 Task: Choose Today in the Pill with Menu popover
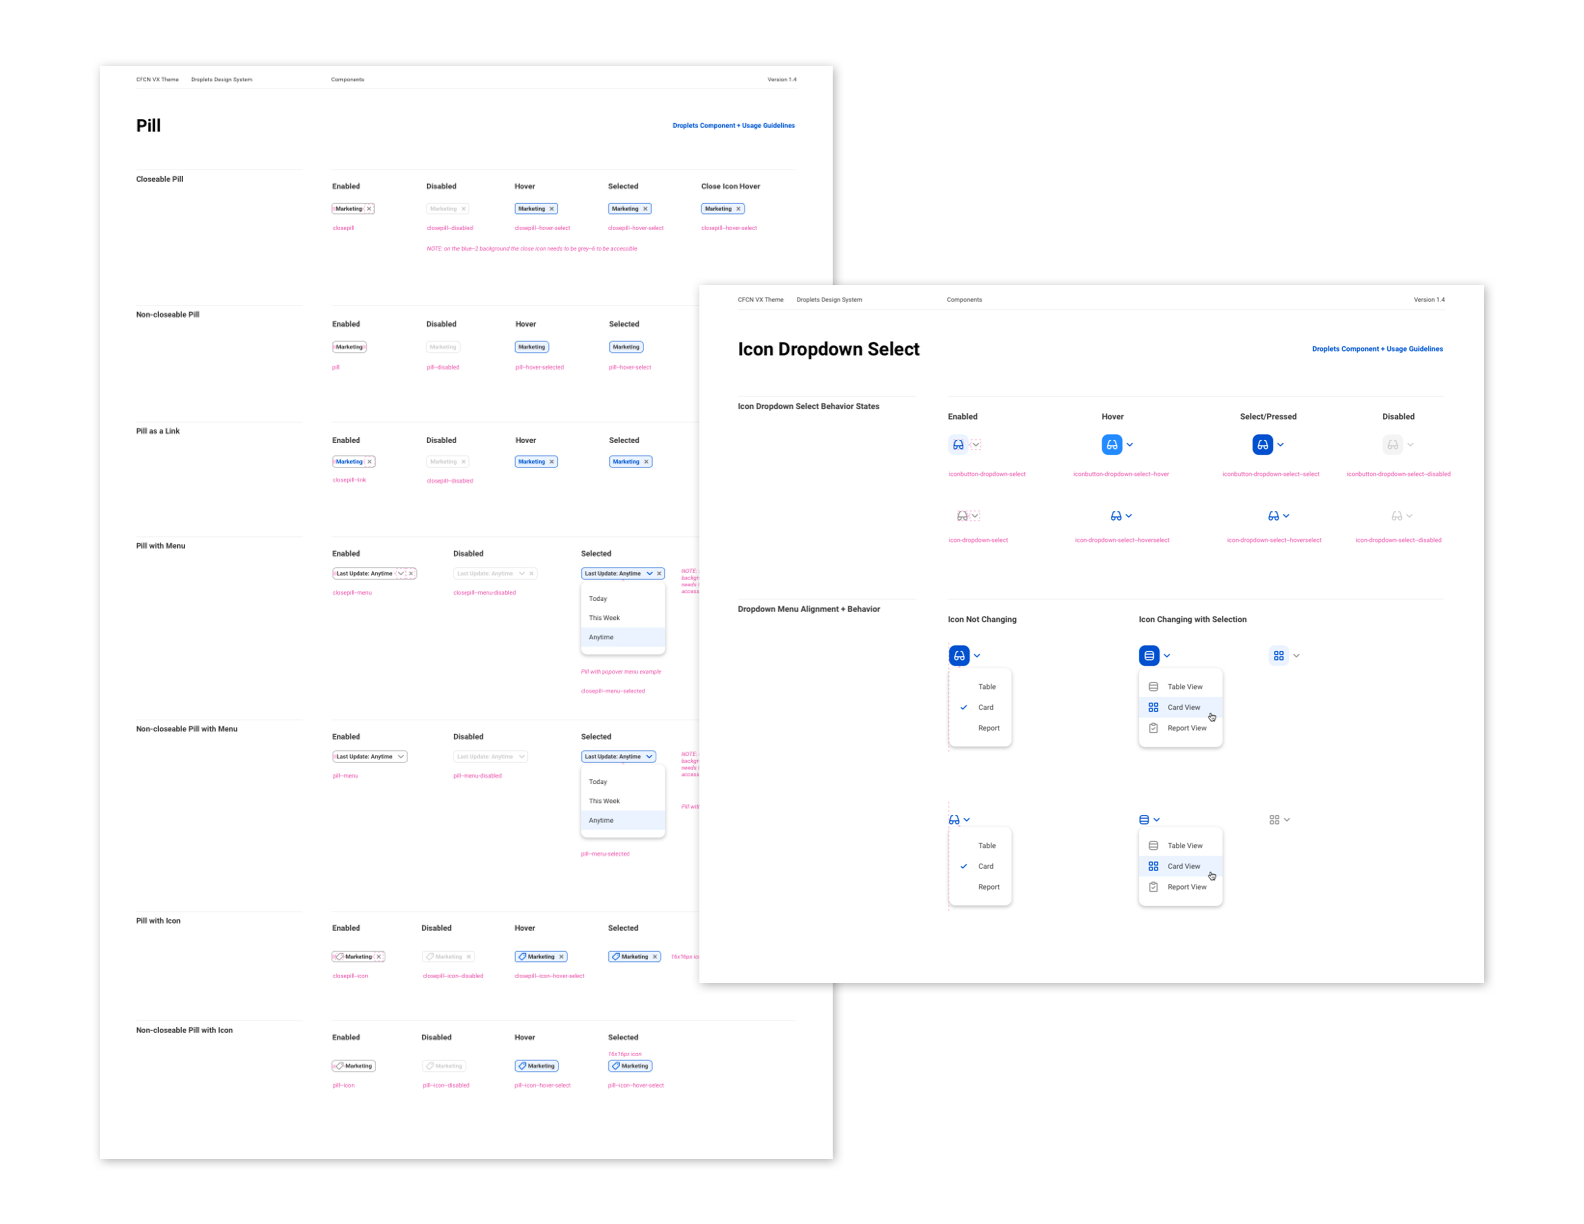tap(623, 599)
